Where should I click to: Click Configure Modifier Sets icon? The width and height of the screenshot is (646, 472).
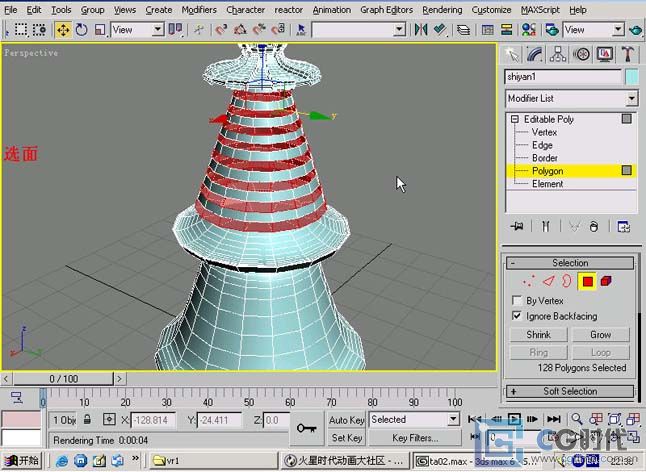click(623, 227)
